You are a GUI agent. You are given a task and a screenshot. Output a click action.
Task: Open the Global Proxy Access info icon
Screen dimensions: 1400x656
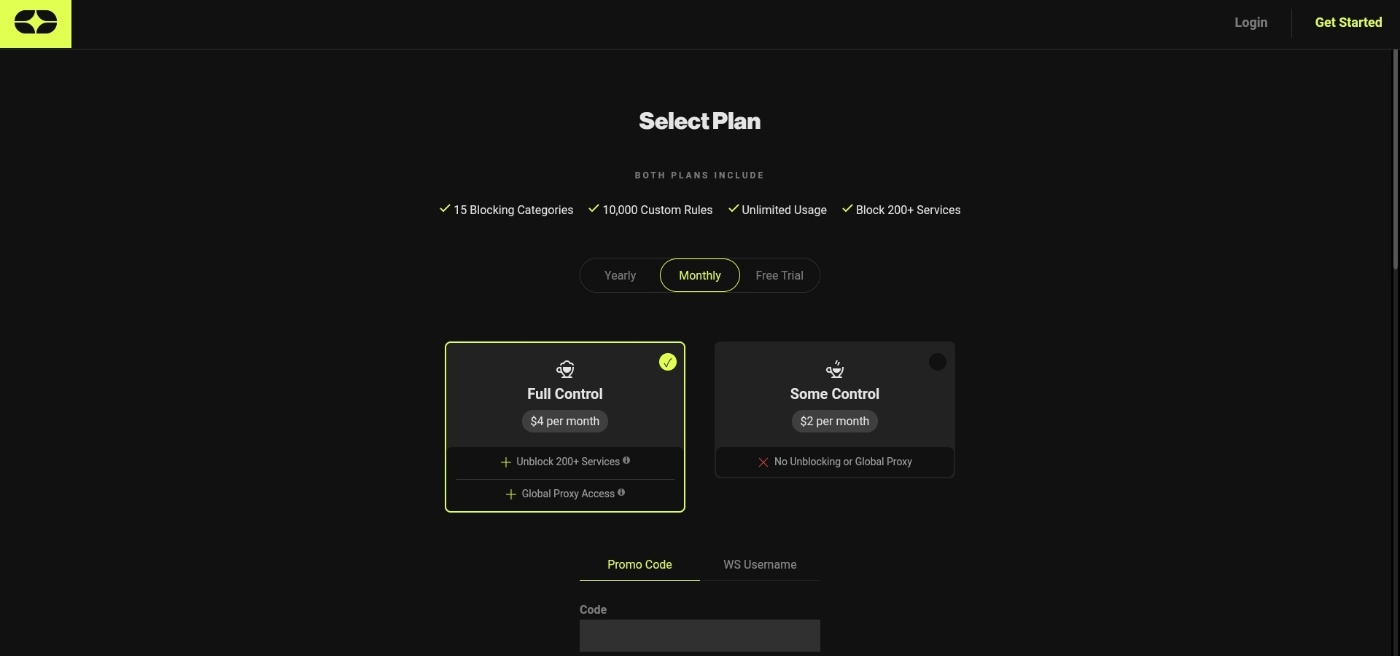(621, 493)
